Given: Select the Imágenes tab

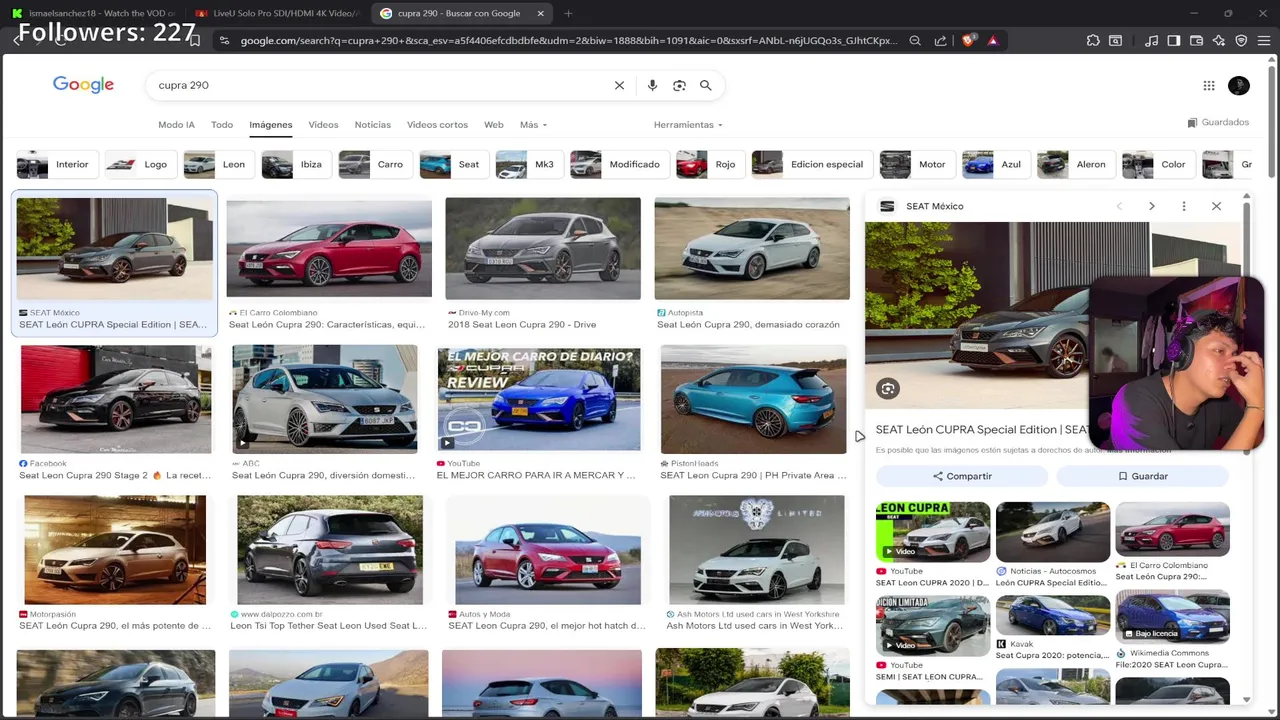Looking at the screenshot, I should [271, 125].
